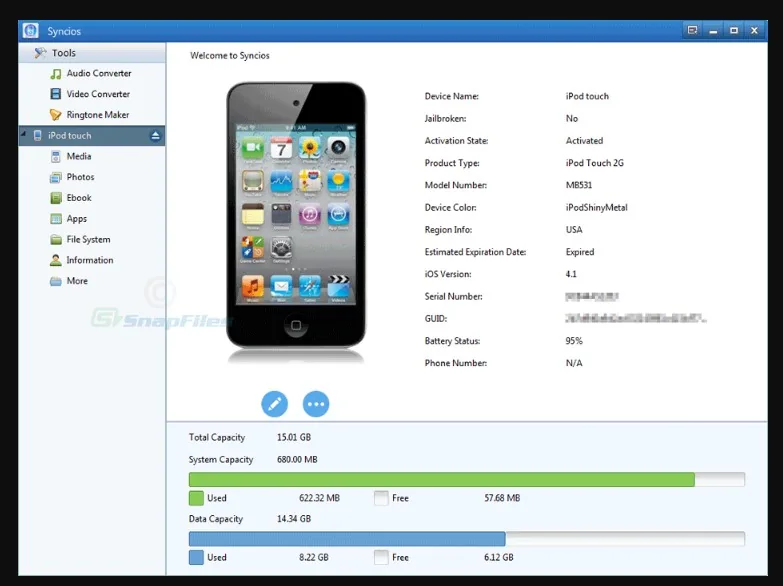Click the Region Info value USA
Screen dimensions: 783x586
[x=574, y=230]
